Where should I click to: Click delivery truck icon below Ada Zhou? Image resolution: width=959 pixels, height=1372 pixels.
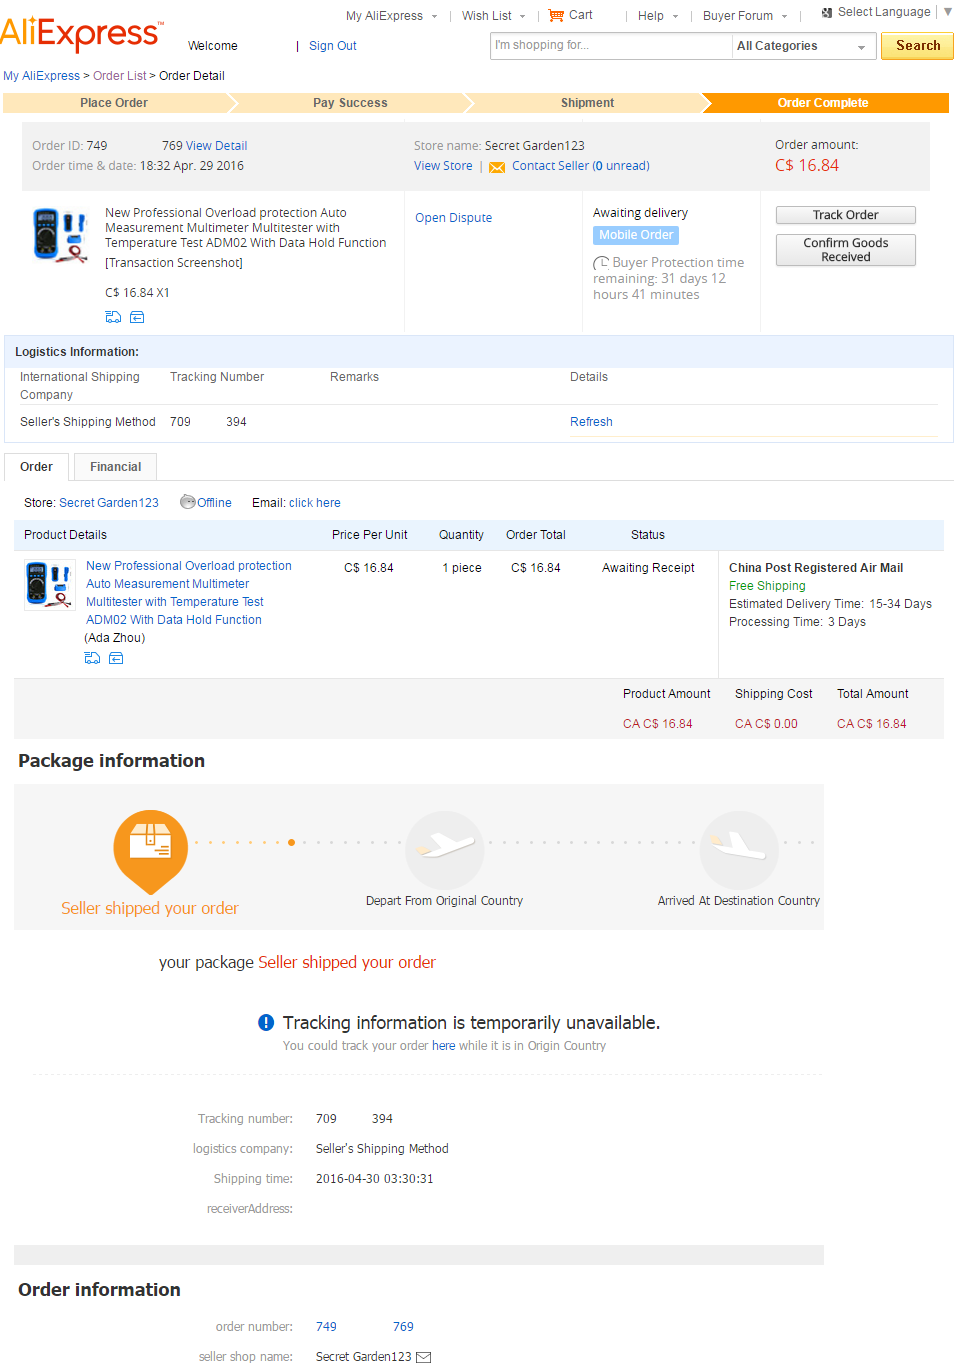92,658
